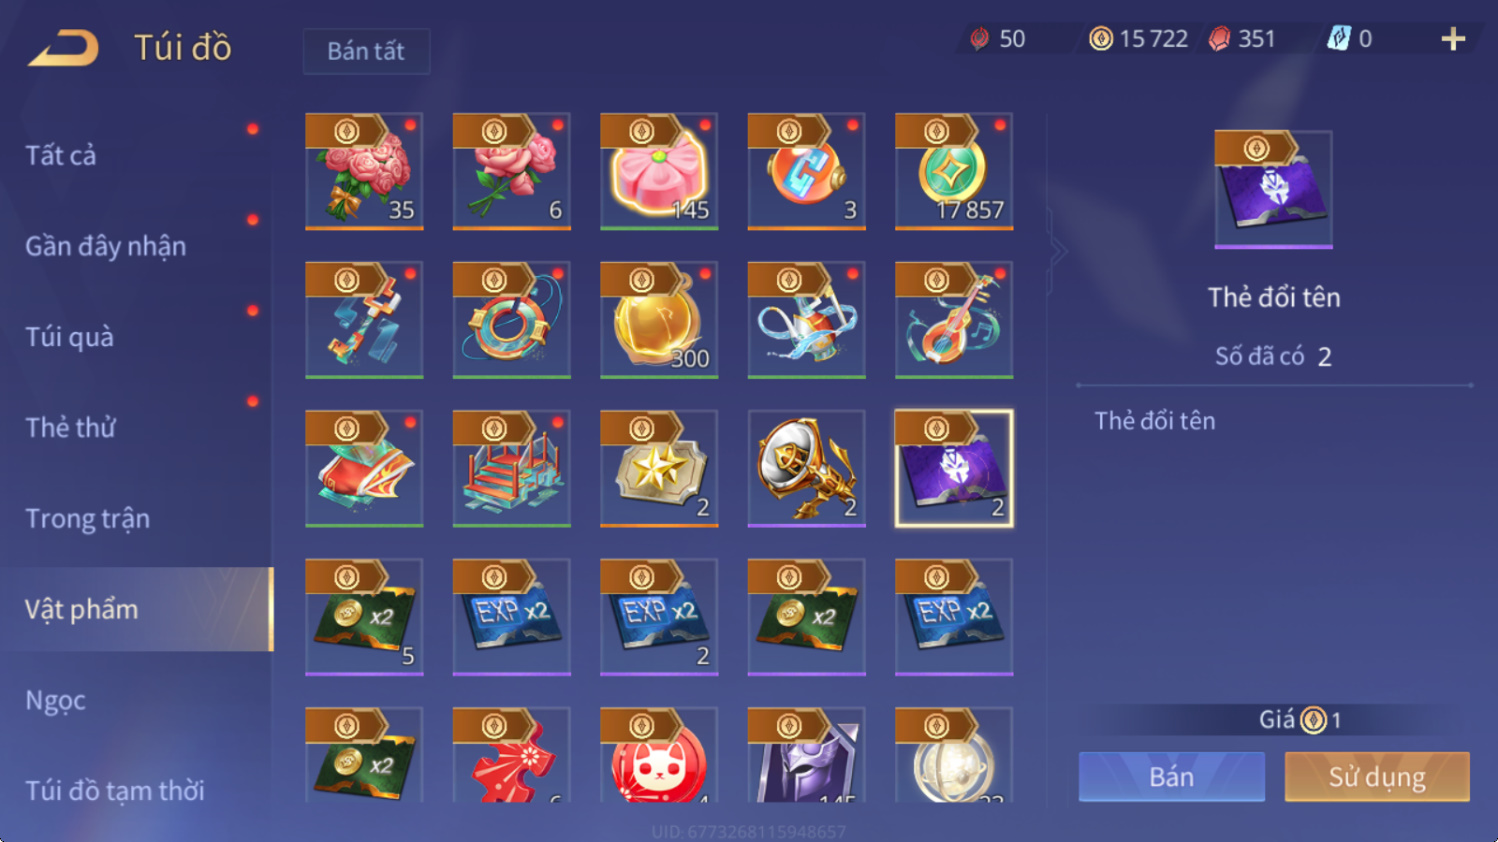The height and width of the screenshot is (842, 1498).
Task: Select the pink cake item with 145
Action: (659, 171)
